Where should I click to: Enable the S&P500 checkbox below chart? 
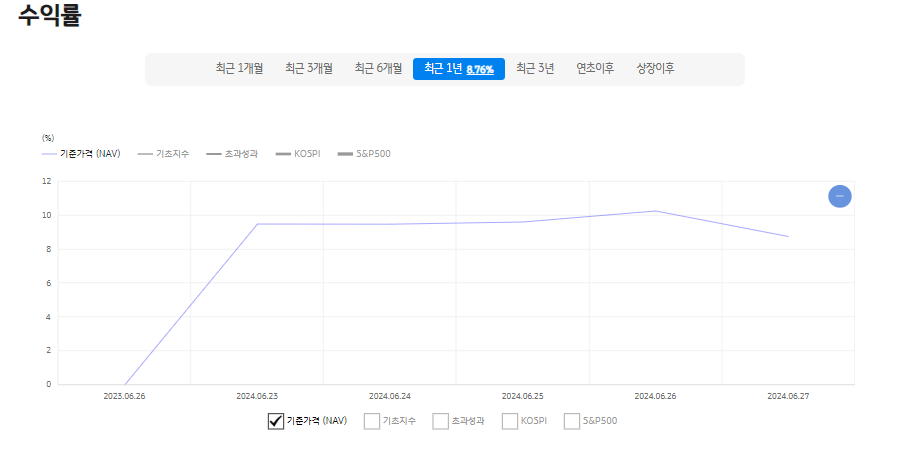(572, 421)
